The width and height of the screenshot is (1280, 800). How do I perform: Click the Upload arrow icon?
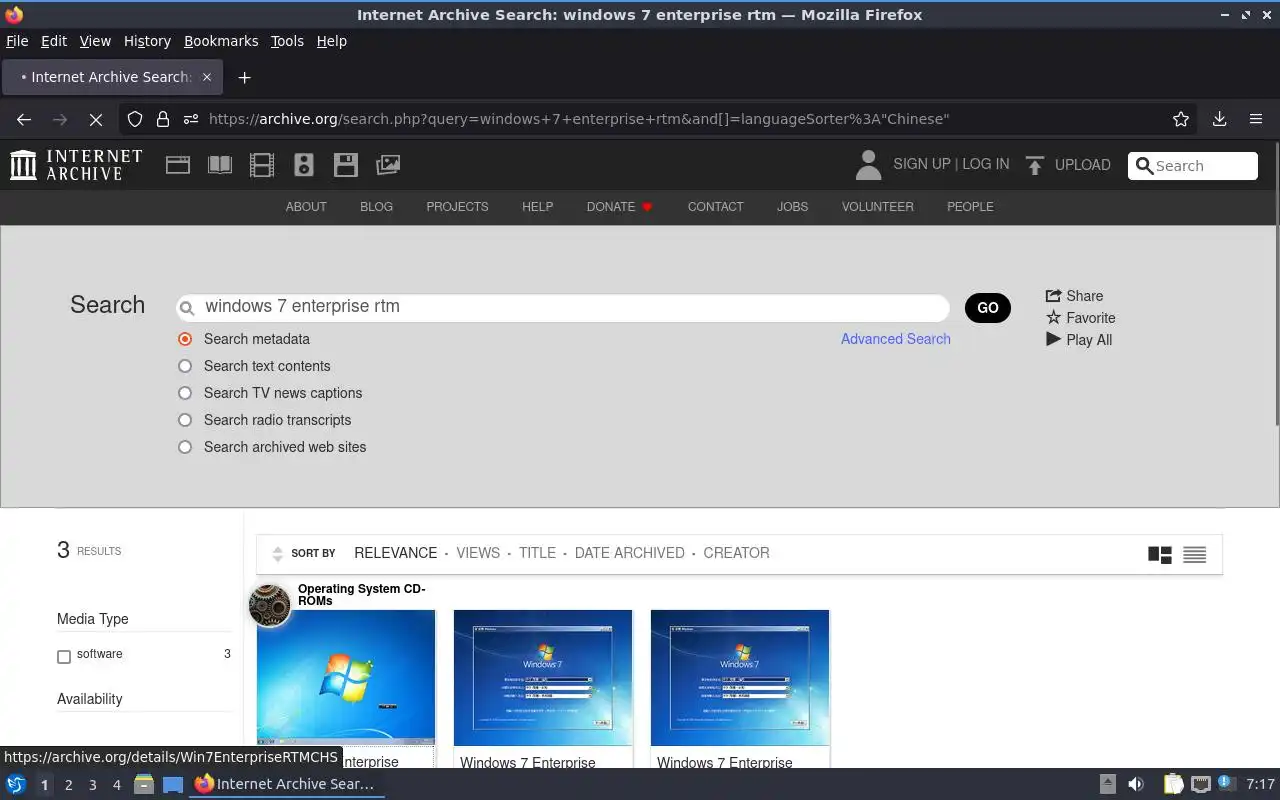1035,165
